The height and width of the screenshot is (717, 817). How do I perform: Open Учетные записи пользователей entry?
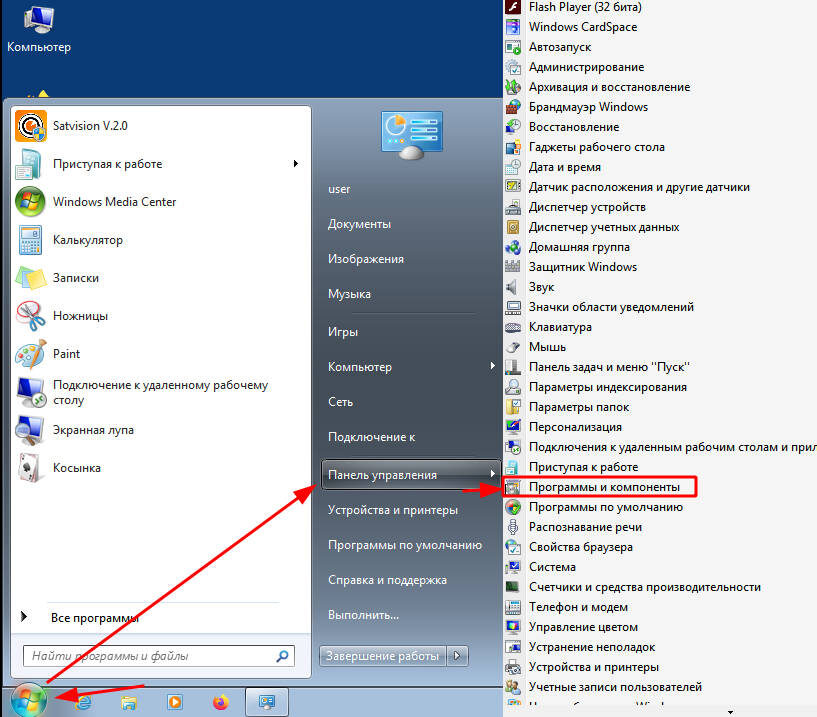click(x=615, y=687)
